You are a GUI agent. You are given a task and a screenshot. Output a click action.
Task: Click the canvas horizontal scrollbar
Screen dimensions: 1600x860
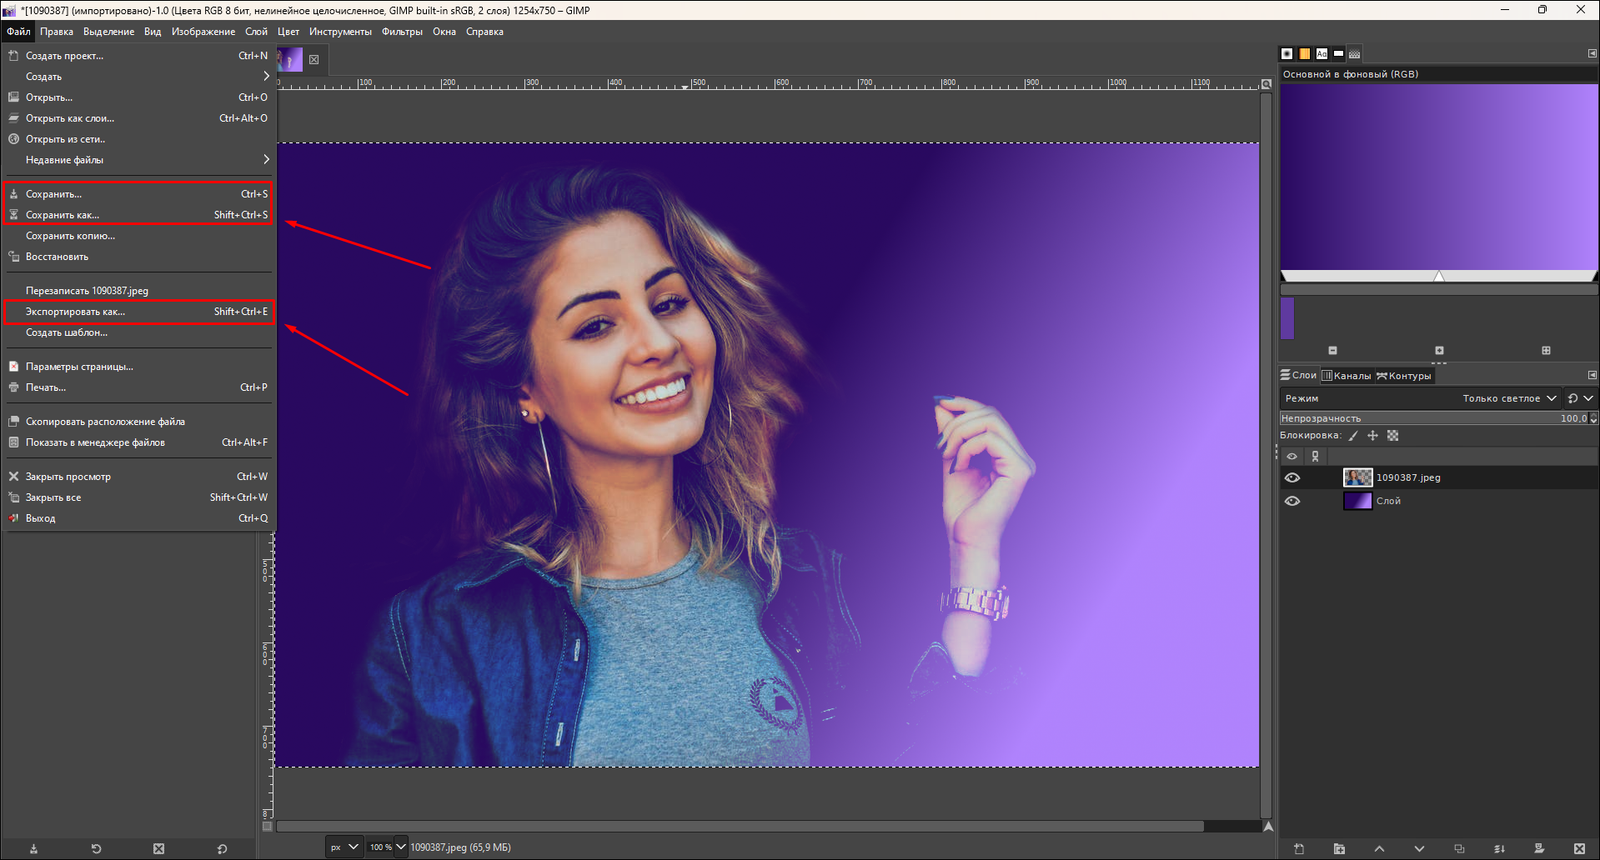click(740, 827)
